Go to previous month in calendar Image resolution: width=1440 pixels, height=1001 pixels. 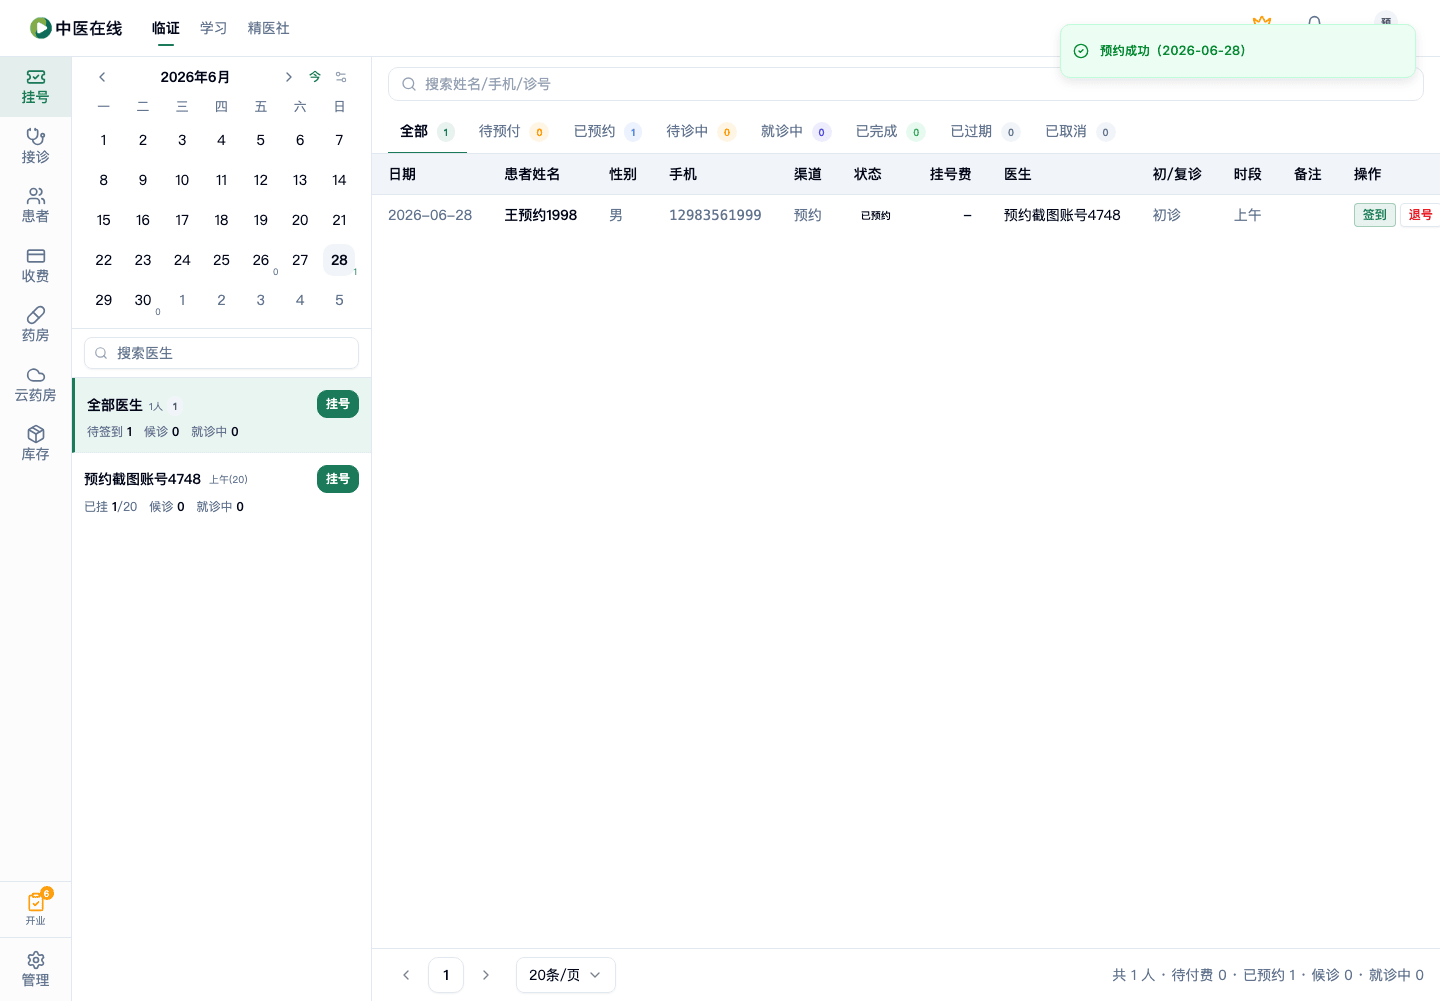point(102,77)
